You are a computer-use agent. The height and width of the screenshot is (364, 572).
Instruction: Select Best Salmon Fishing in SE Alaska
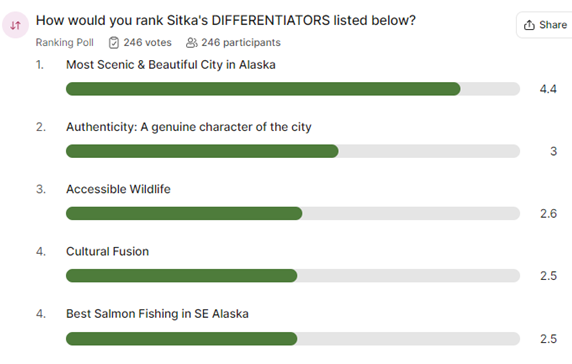157,314
